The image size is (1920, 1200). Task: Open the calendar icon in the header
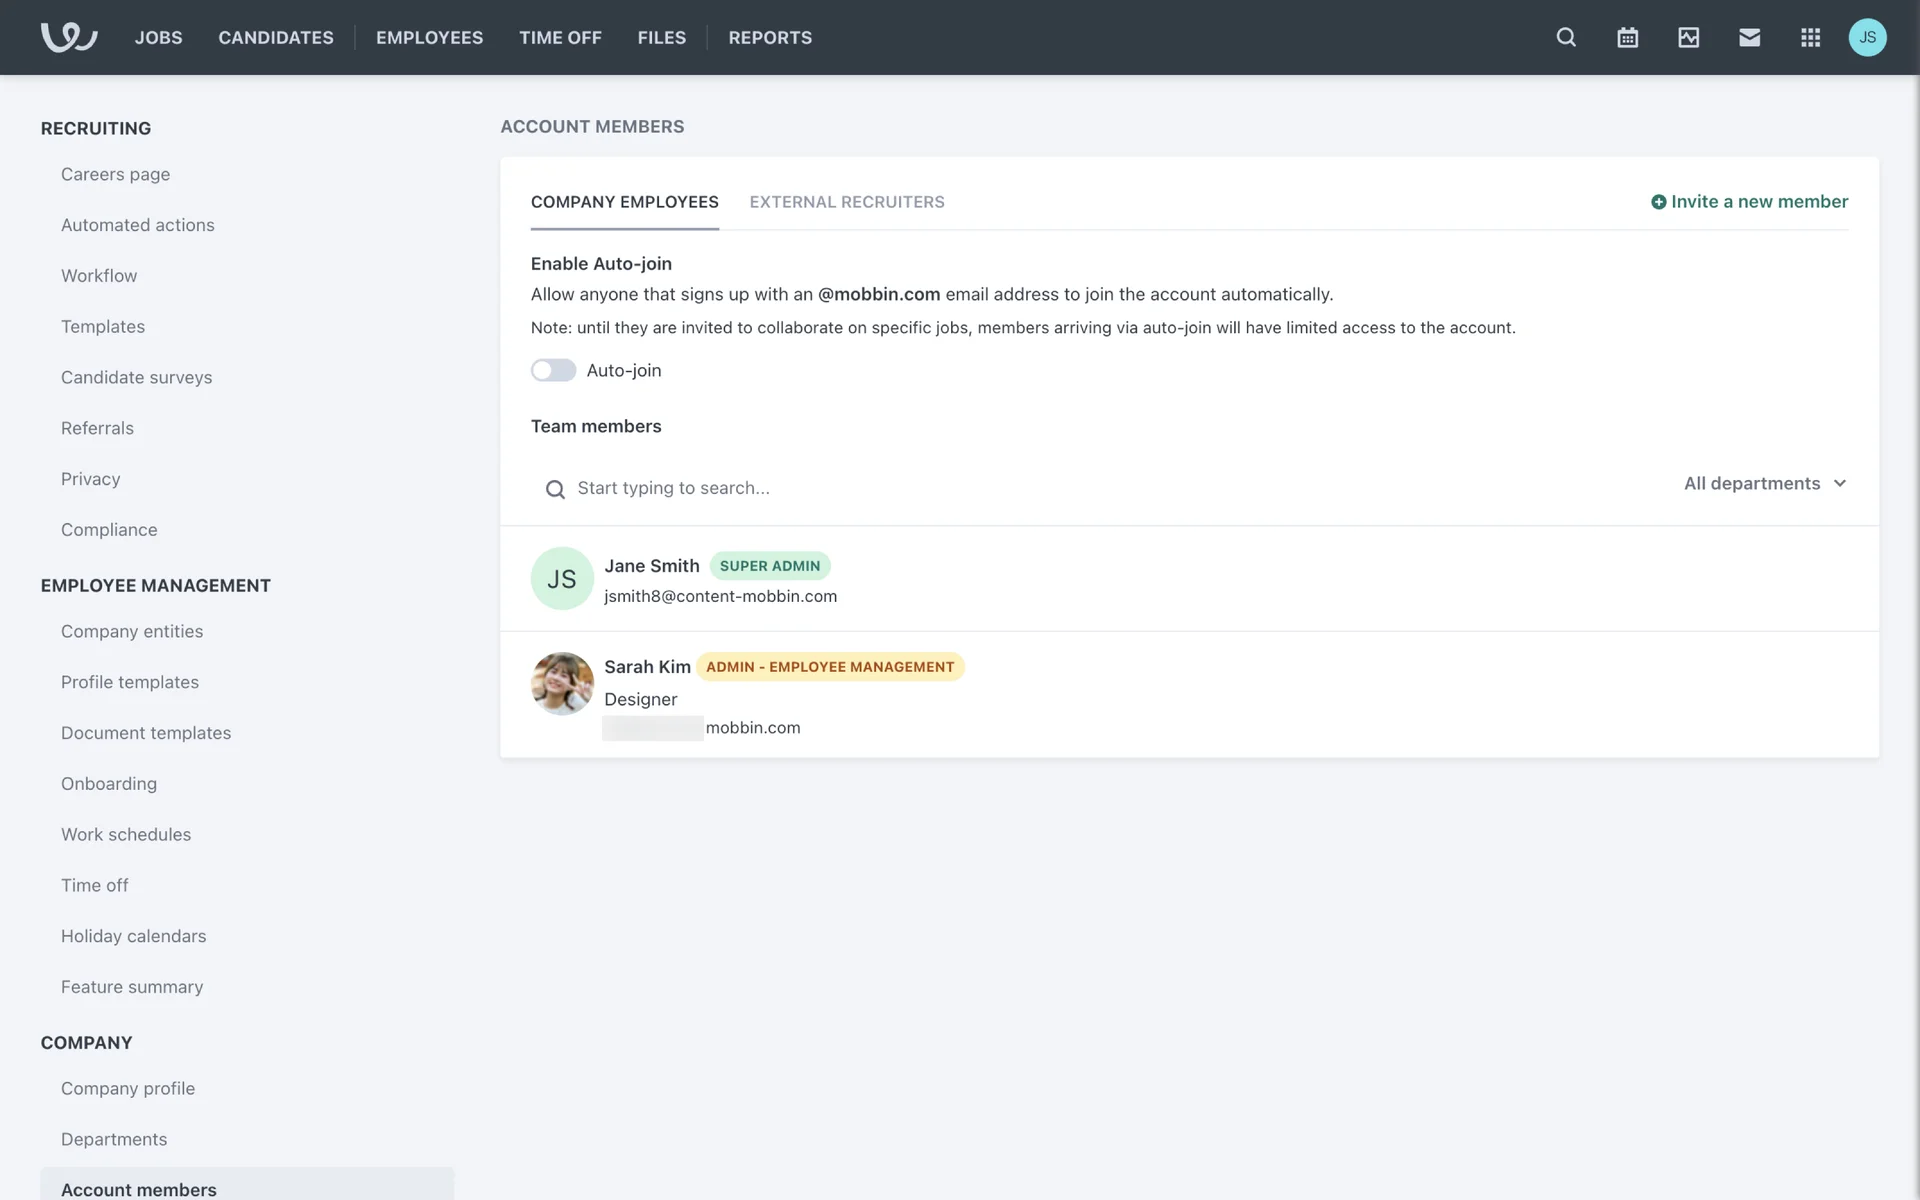click(1627, 37)
